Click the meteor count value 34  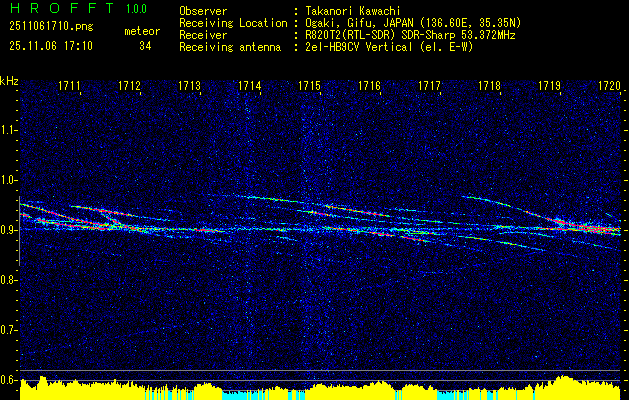[145, 46]
